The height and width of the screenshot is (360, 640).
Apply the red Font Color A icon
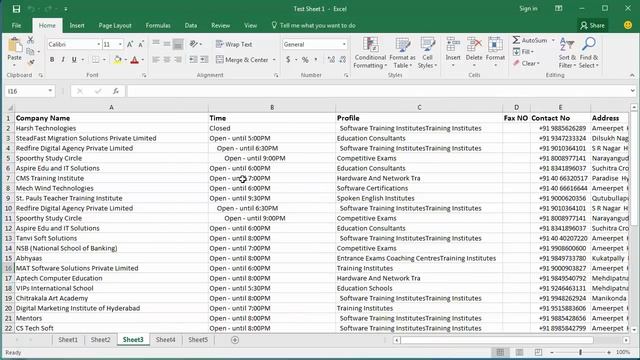click(x=134, y=60)
